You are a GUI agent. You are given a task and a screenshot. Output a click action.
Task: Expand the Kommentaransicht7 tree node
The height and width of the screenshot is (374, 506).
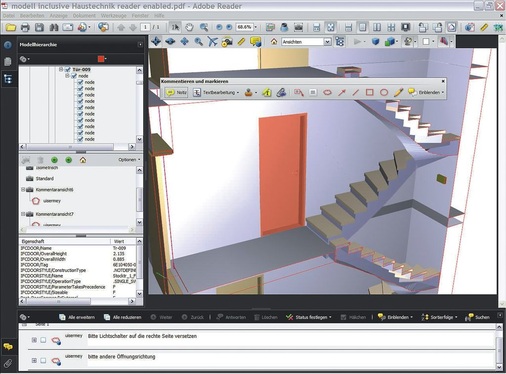click(x=23, y=214)
